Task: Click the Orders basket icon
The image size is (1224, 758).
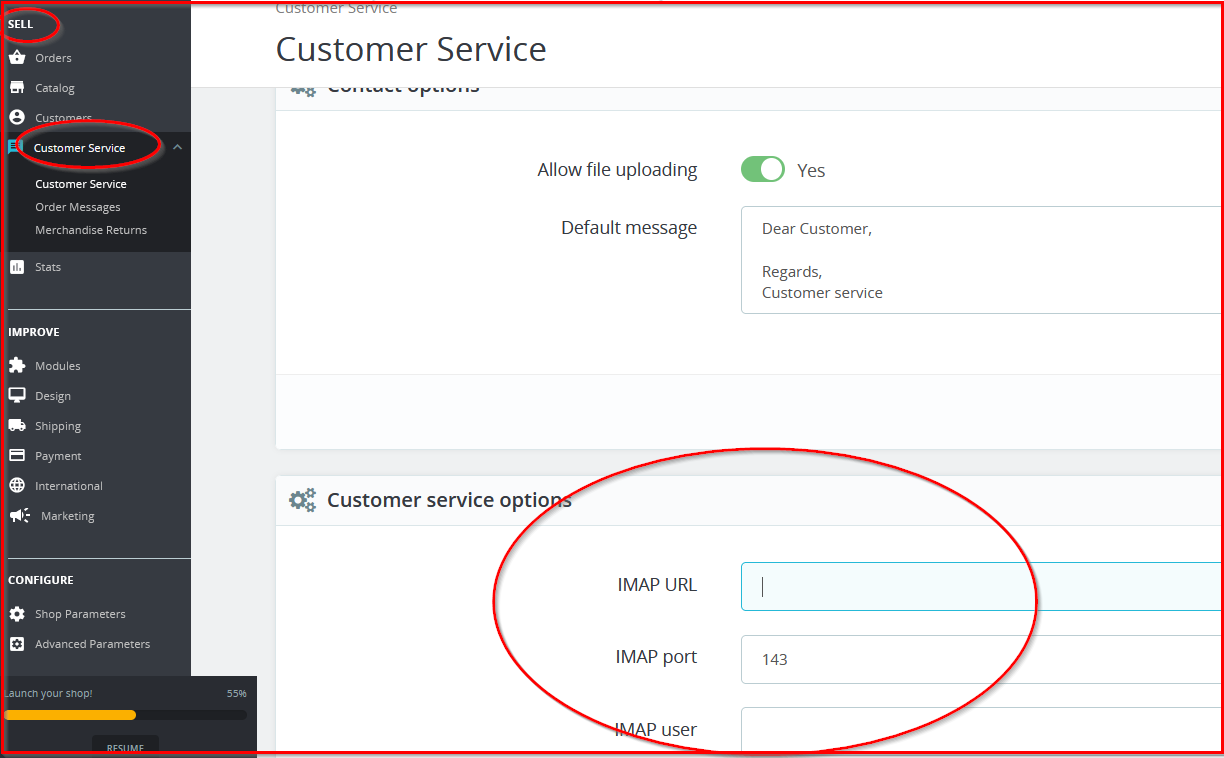Action: tap(17, 58)
